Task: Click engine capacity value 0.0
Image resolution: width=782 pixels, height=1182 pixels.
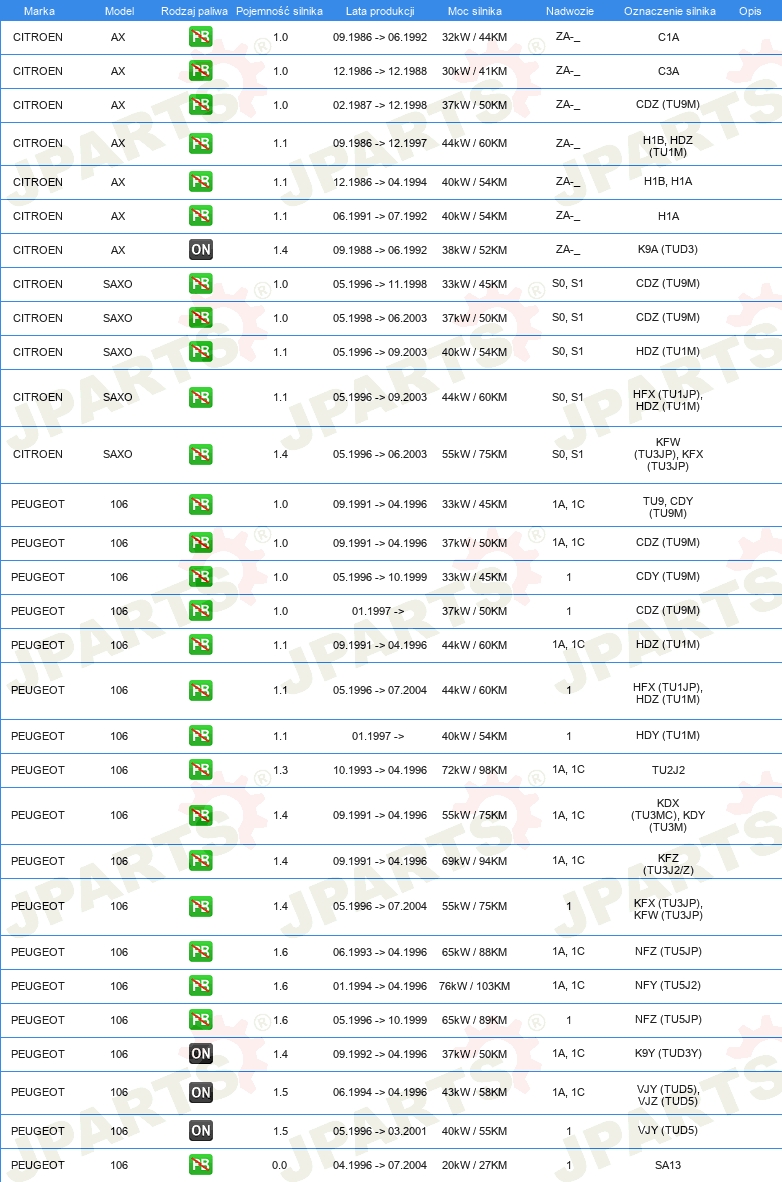Action: coord(280,1165)
